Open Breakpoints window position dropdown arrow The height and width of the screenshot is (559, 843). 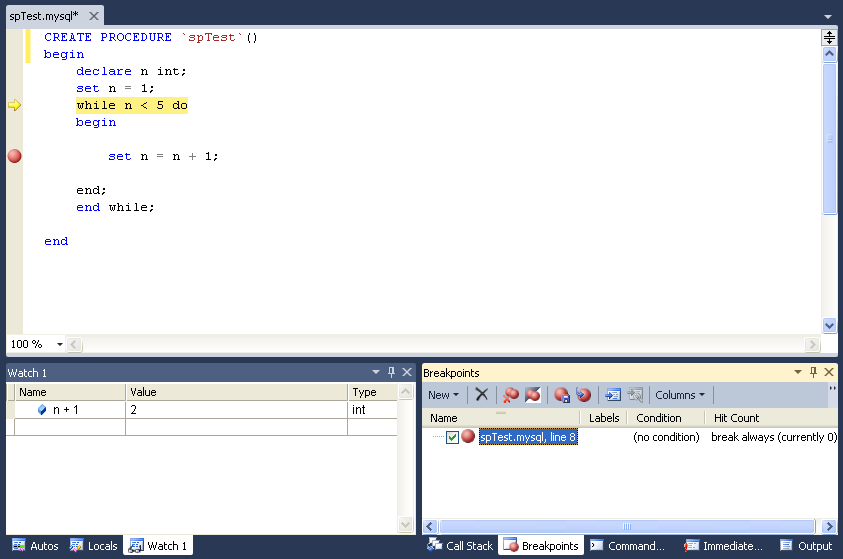click(x=798, y=372)
